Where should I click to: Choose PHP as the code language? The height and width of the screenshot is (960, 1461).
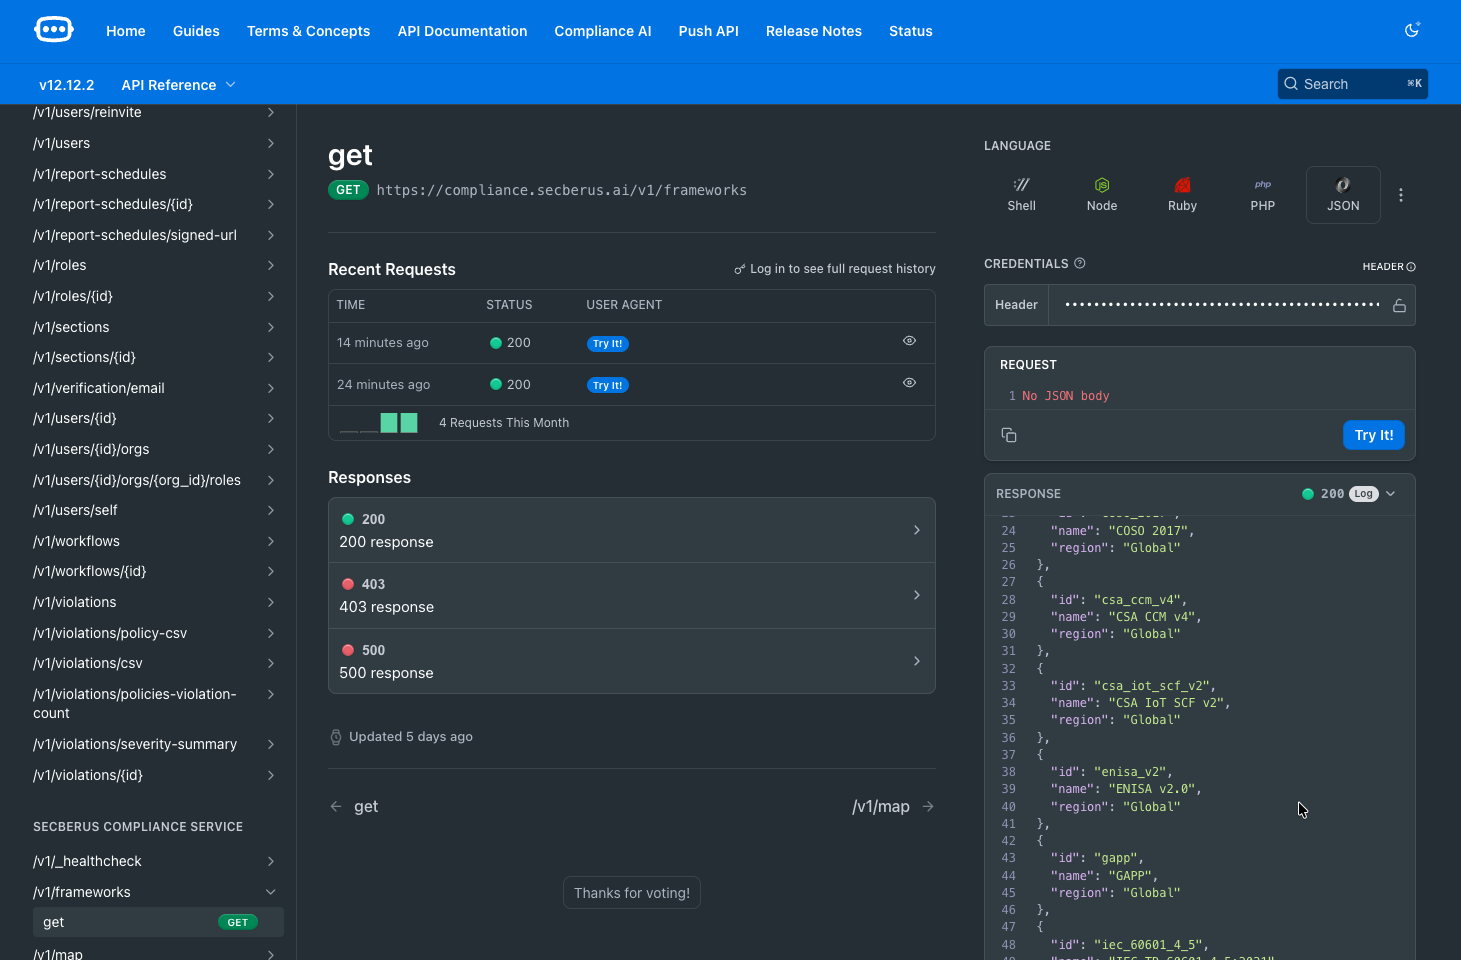coord(1262,193)
